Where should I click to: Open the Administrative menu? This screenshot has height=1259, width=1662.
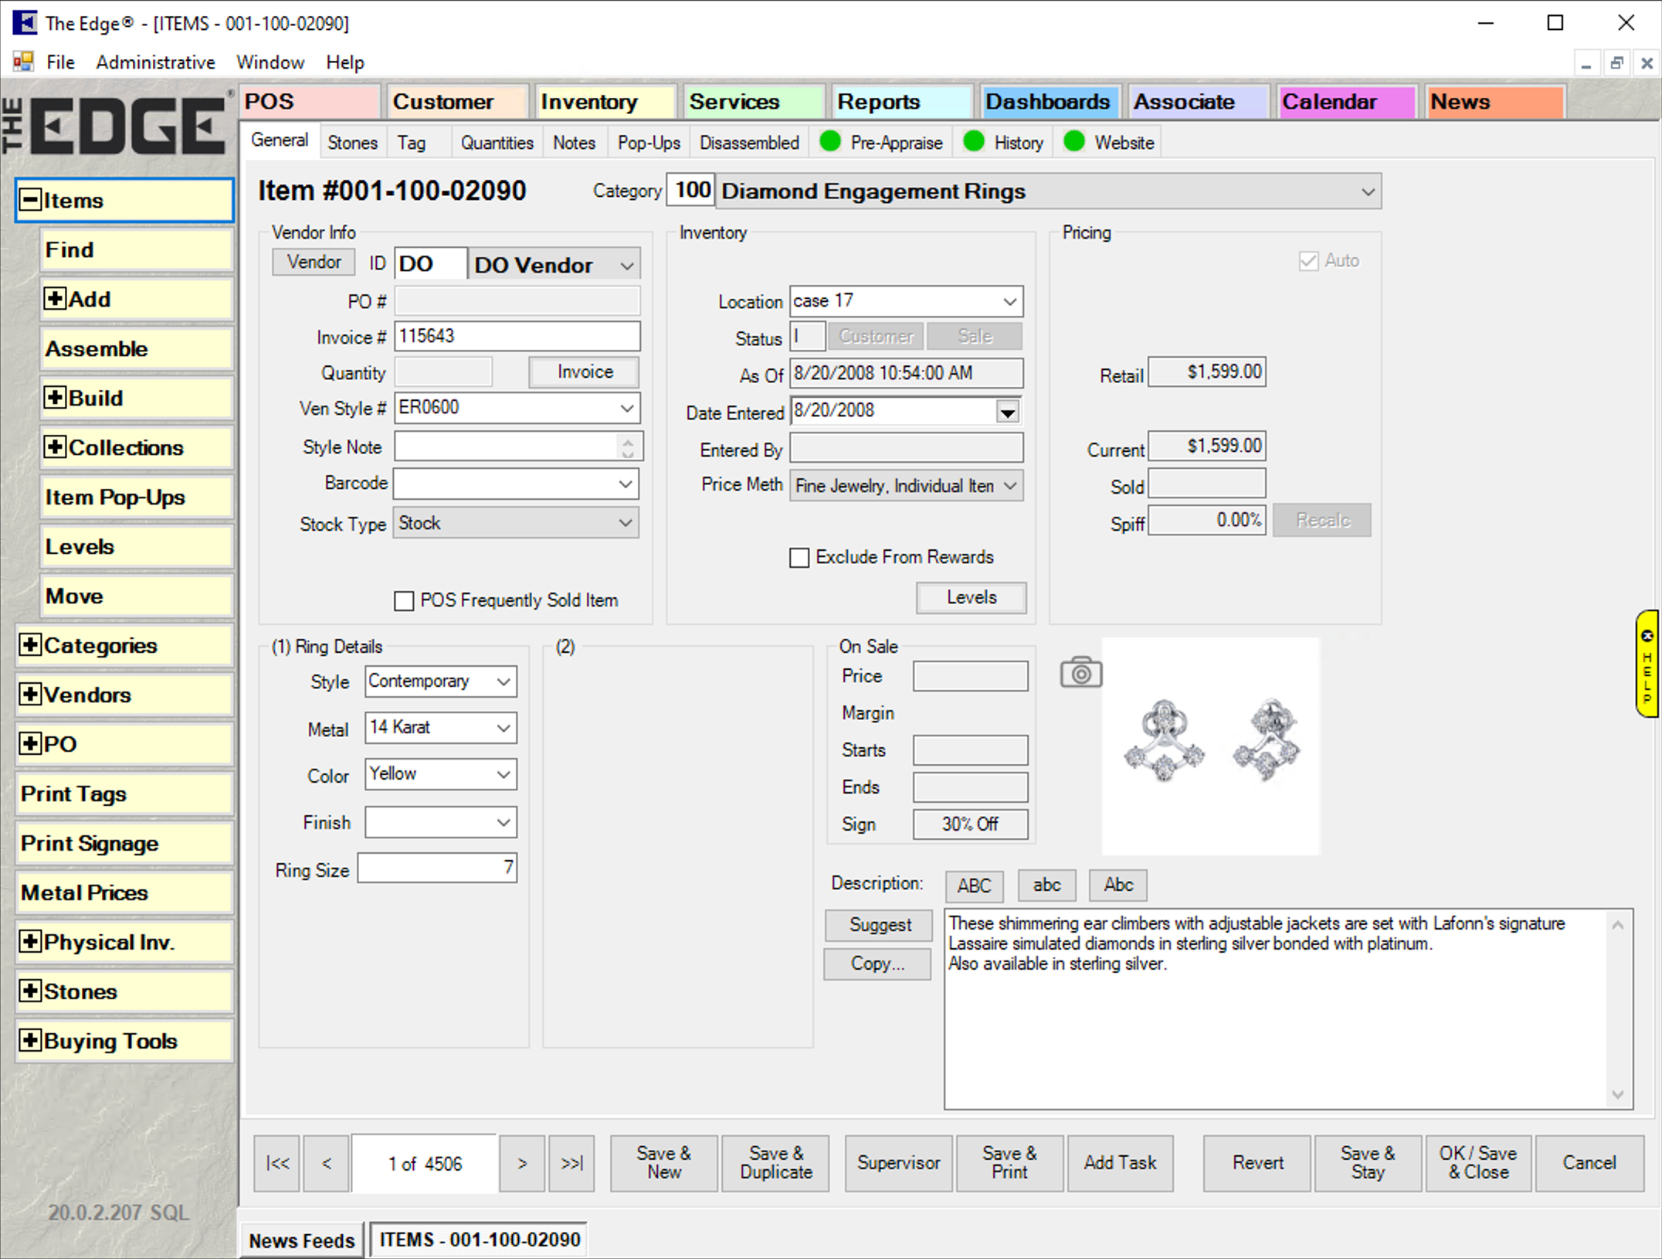pos(155,62)
